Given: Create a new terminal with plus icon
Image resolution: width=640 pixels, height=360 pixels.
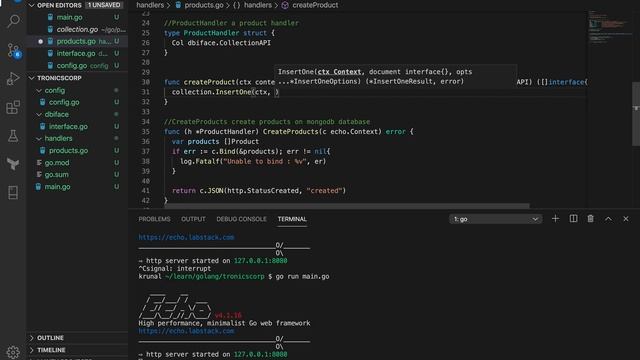Looking at the screenshot, I should tap(555, 219).
